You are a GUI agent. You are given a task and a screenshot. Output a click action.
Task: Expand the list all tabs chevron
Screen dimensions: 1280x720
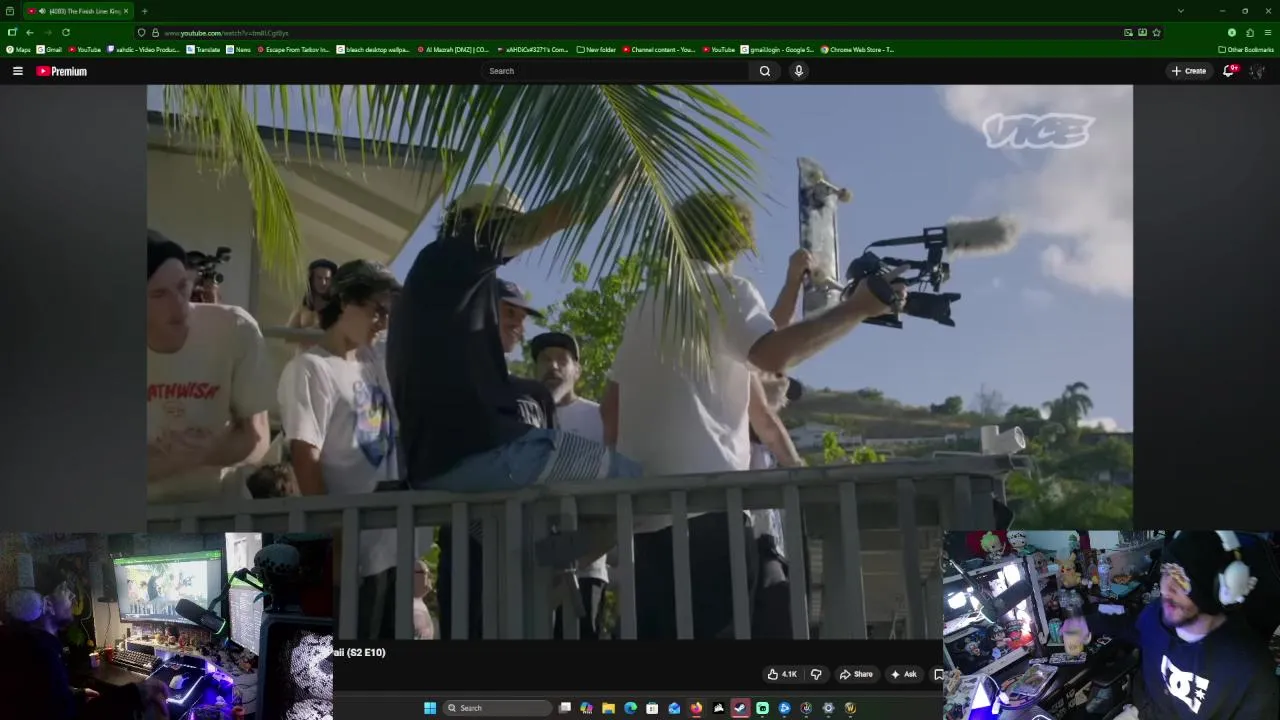[1180, 11]
